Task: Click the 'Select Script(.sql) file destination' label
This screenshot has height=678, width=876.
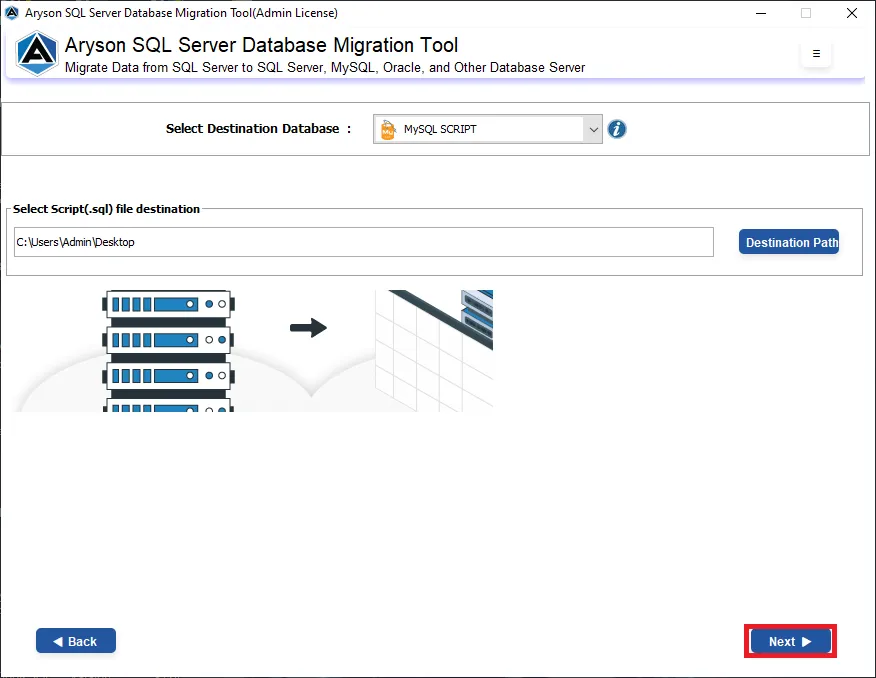Action: (106, 209)
